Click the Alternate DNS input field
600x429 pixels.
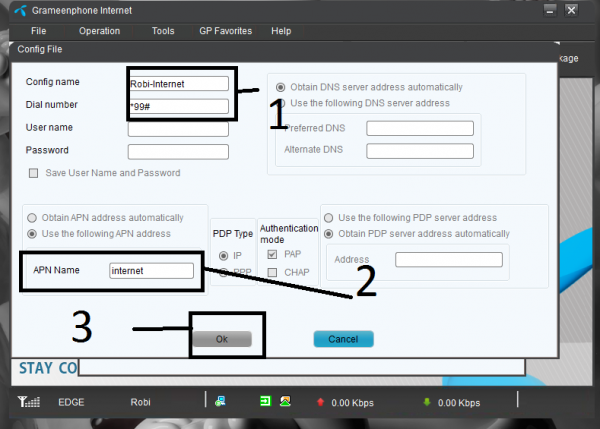[420, 151]
